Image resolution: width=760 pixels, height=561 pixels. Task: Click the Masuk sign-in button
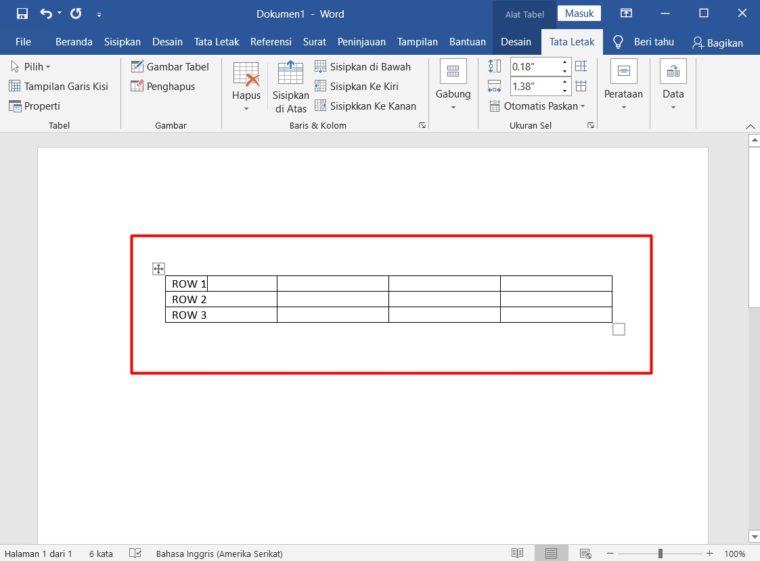(x=579, y=14)
